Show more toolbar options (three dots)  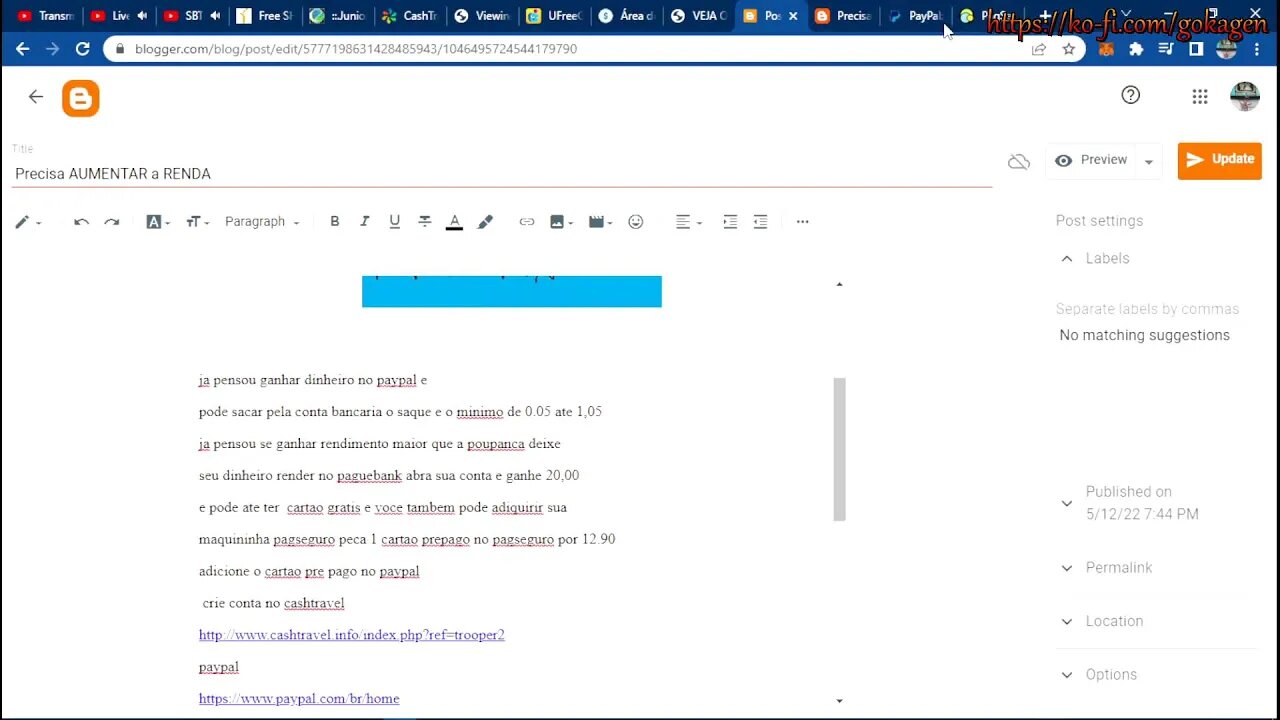[x=802, y=222]
